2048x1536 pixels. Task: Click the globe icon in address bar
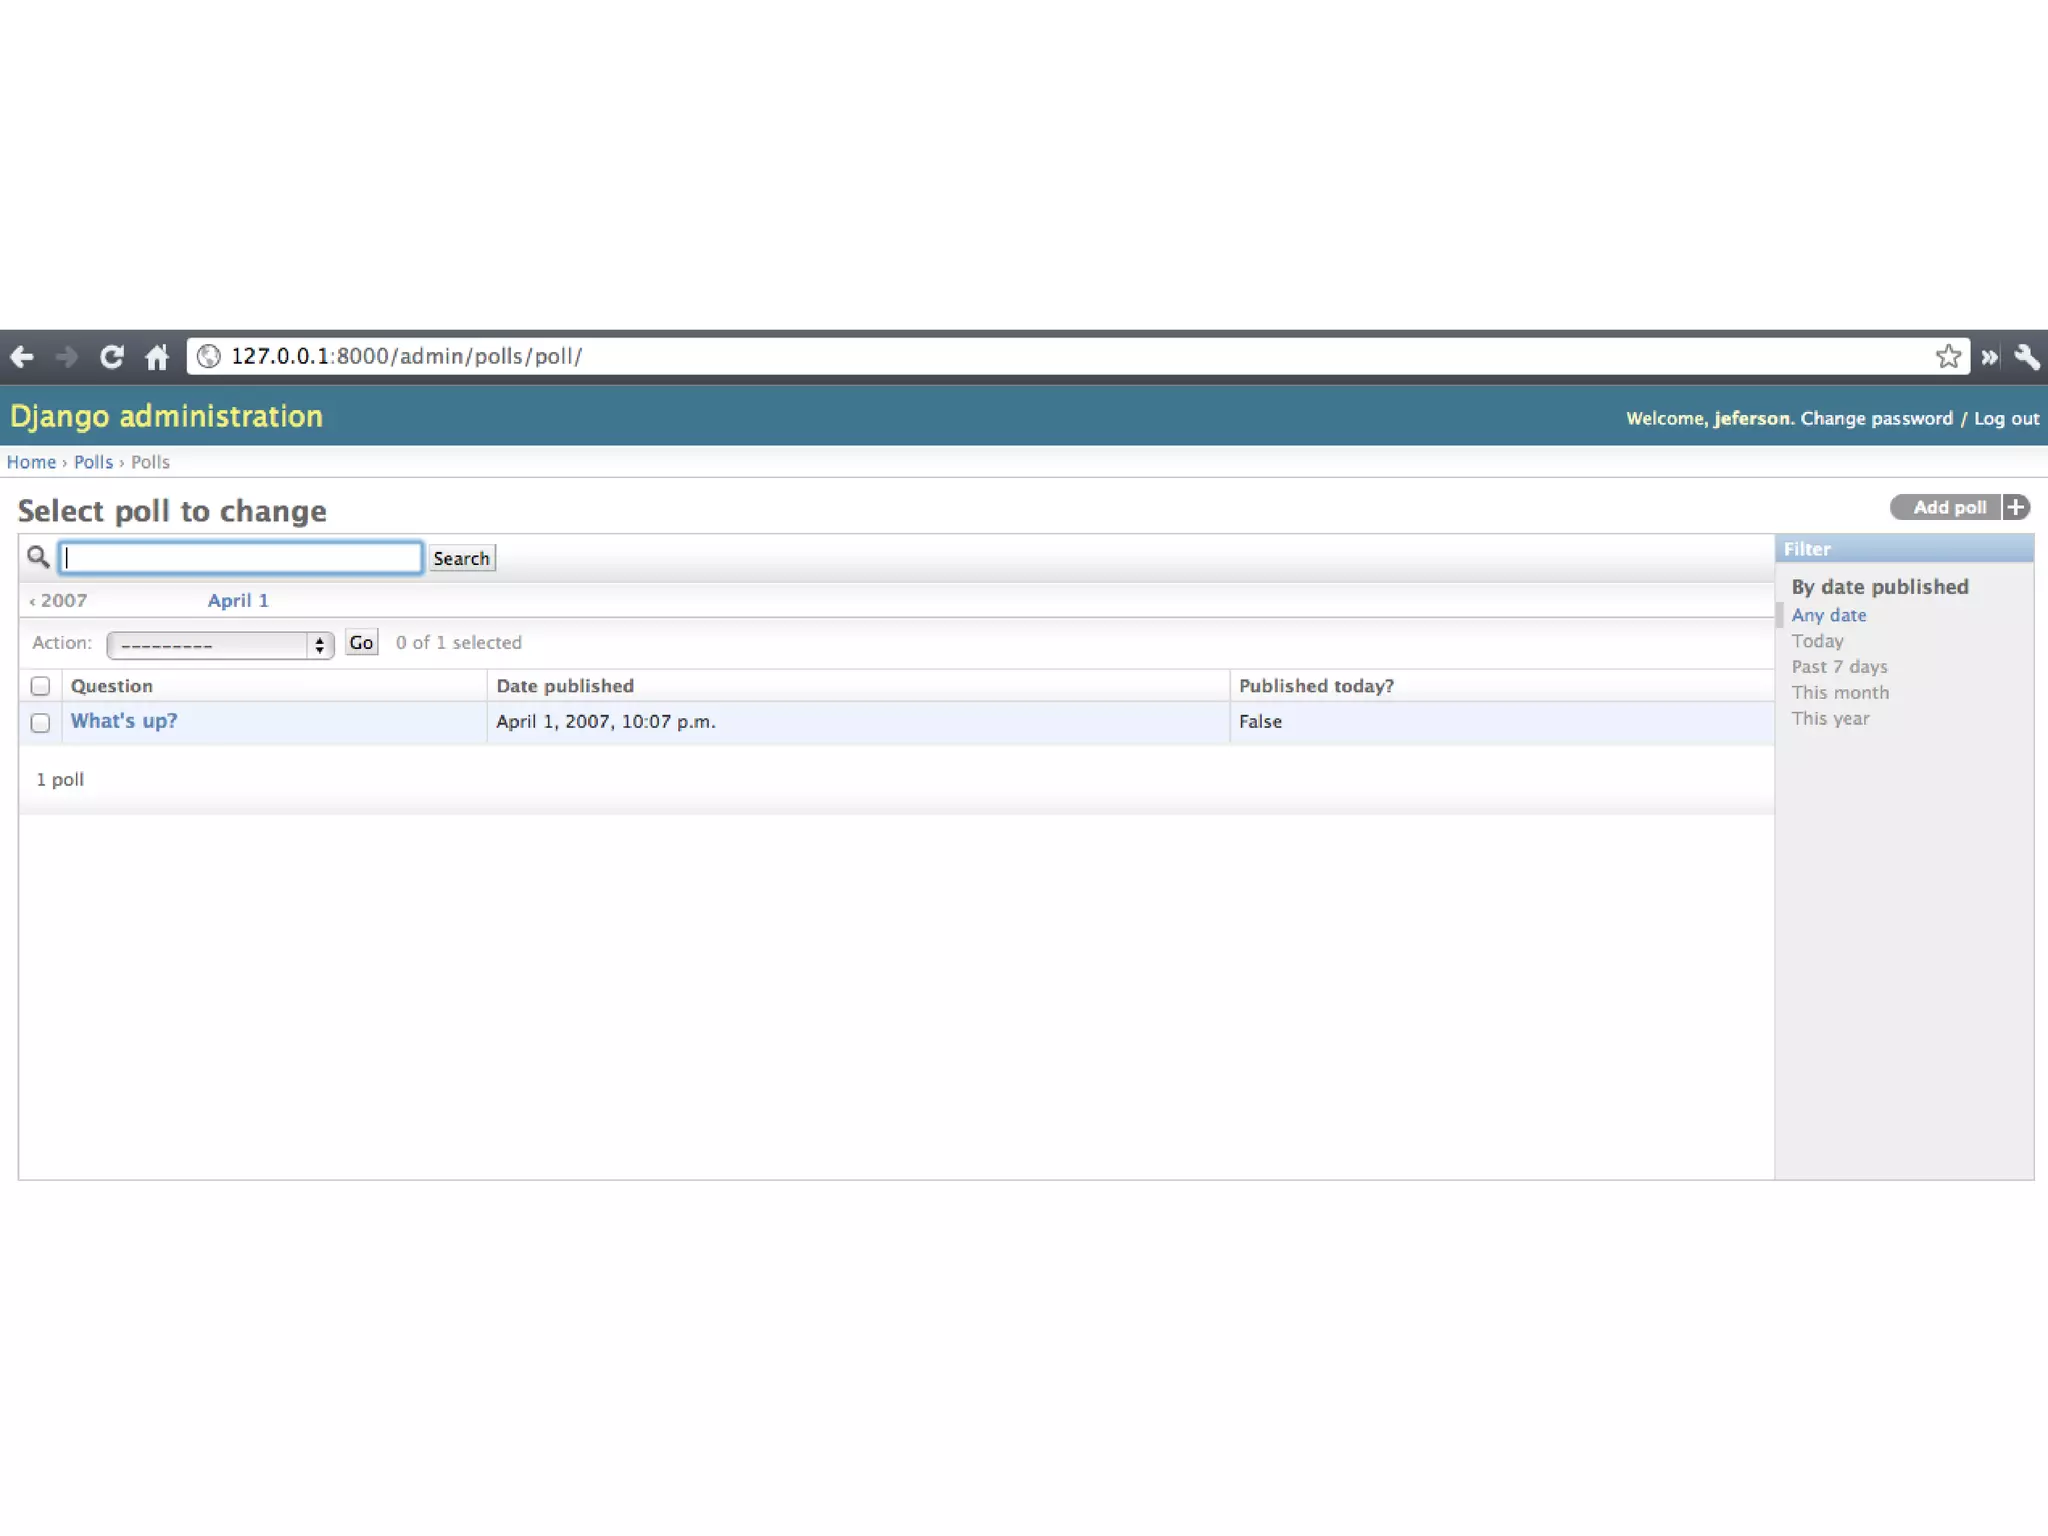[209, 357]
